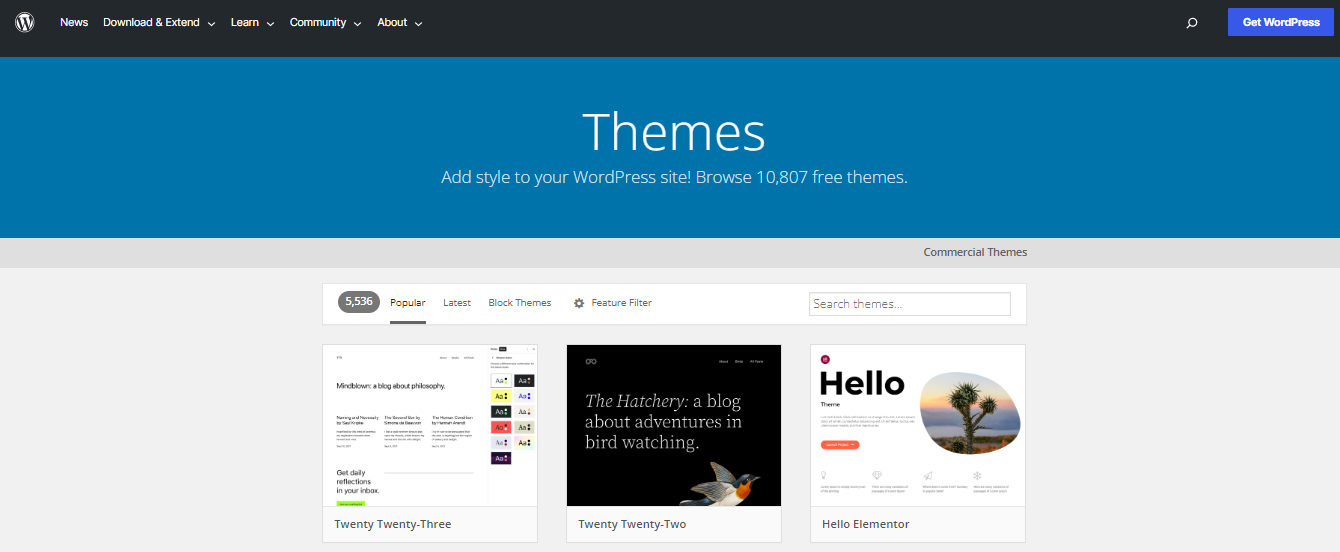Image resolution: width=1340 pixels, height=552 pixels.
Task: Click the Get WordPress button
Action: [1281, 22]
